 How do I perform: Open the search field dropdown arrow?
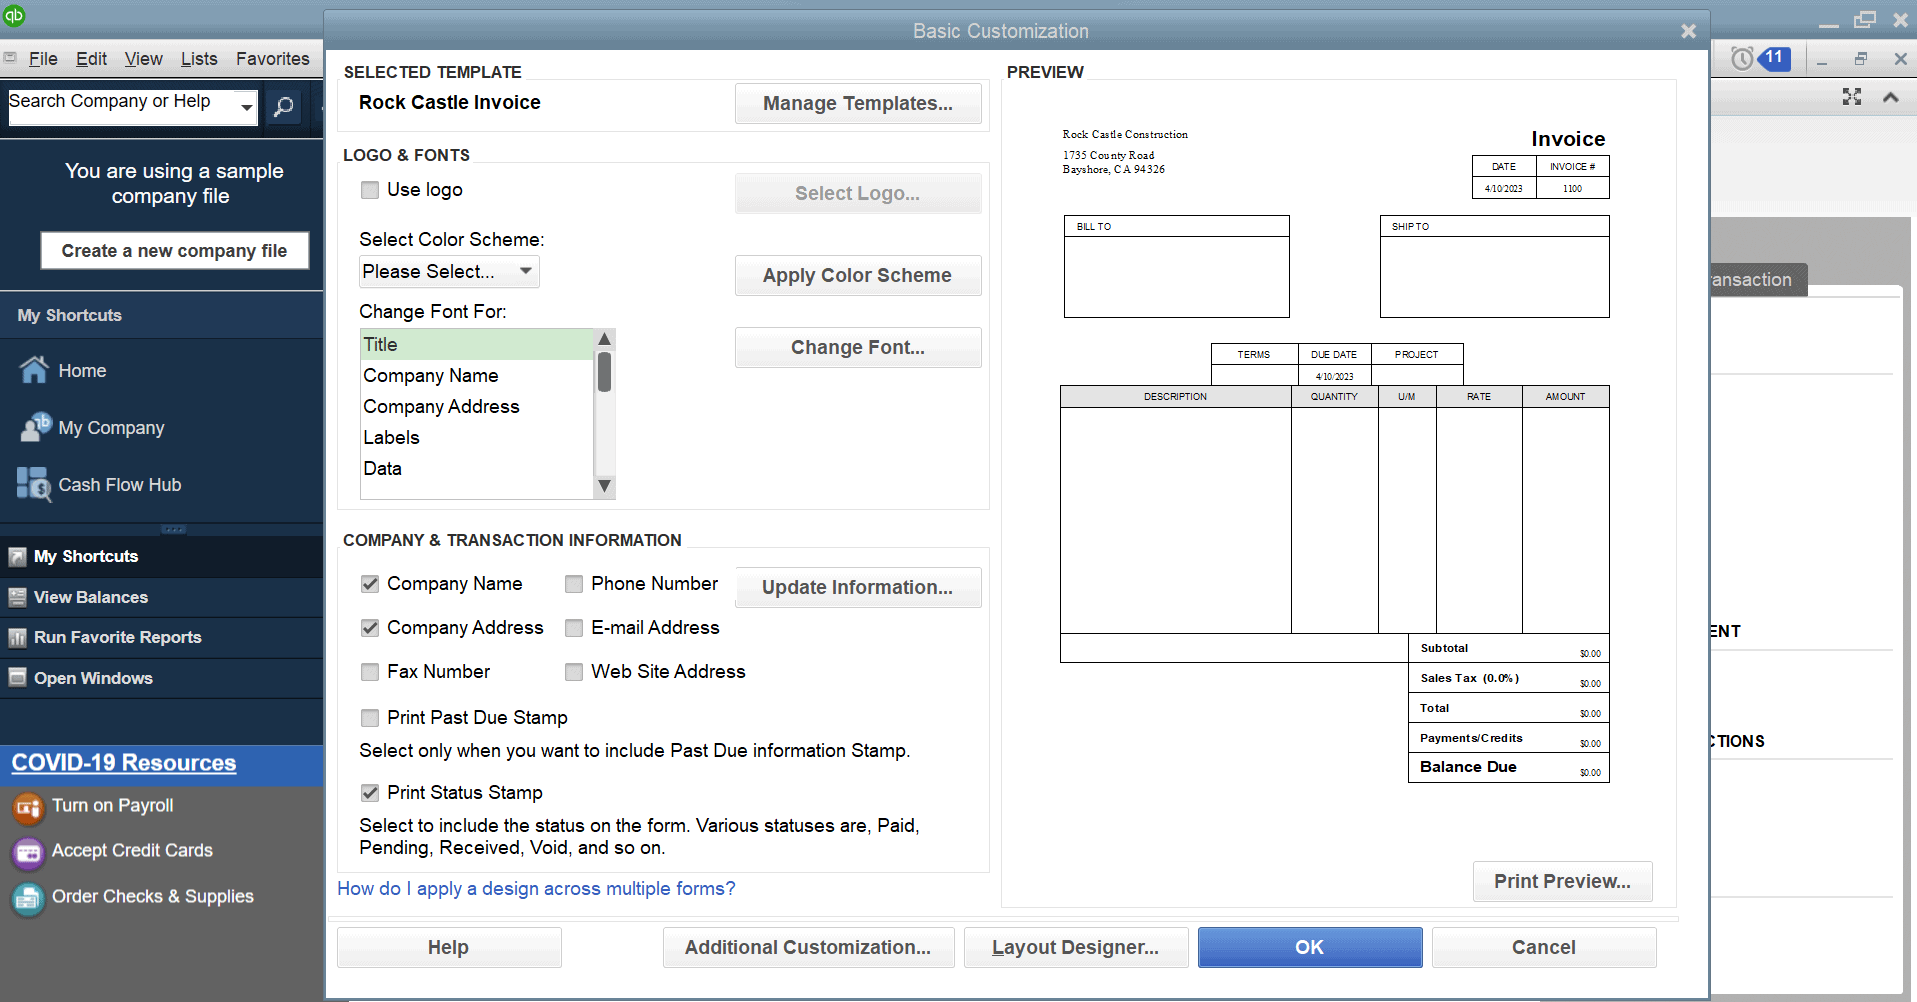tap(246, 106)
